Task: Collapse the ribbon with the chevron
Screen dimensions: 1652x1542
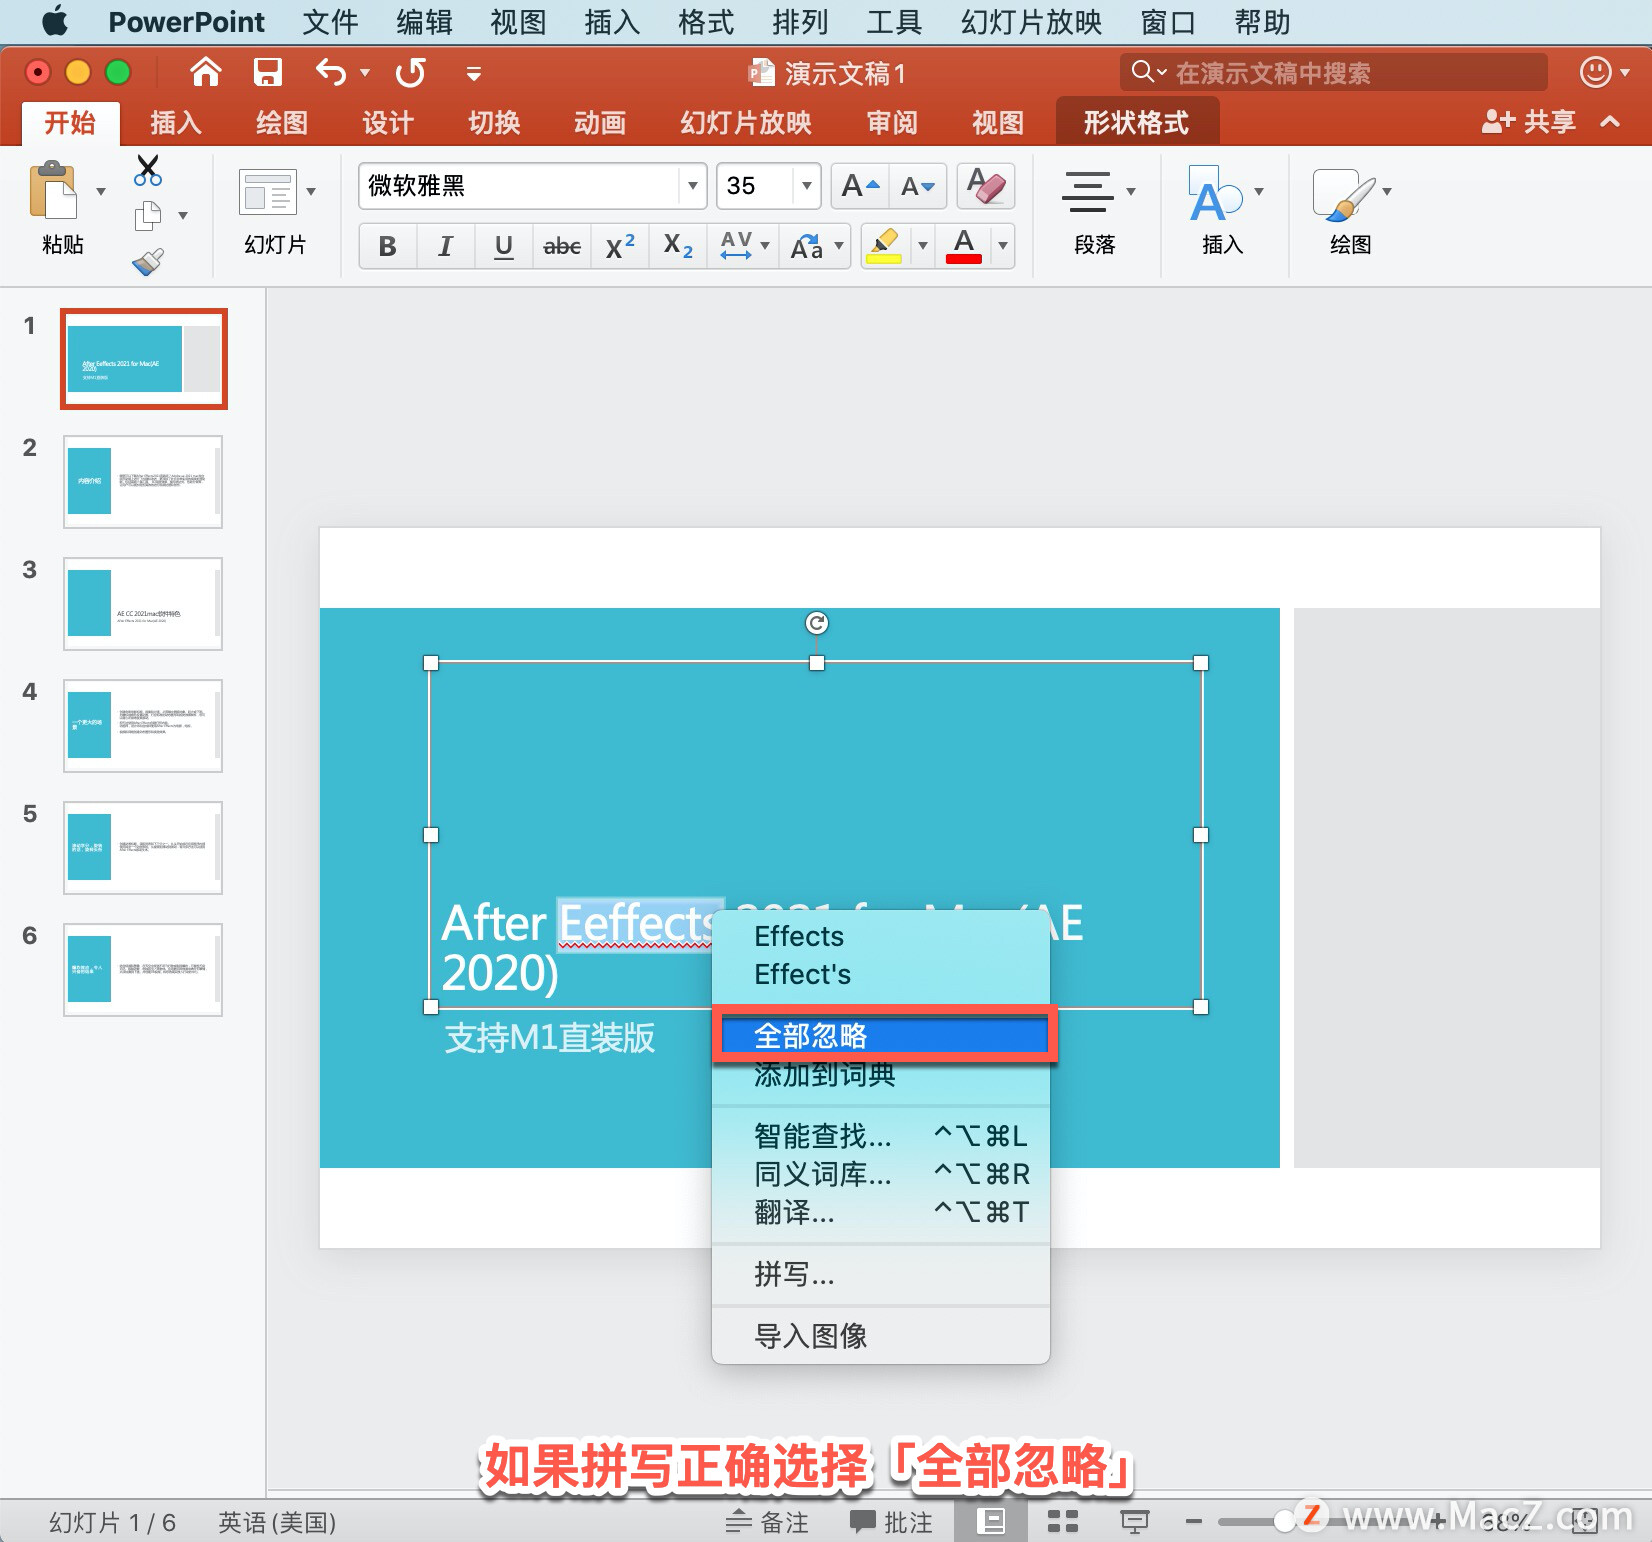Action: point(1610,122)
